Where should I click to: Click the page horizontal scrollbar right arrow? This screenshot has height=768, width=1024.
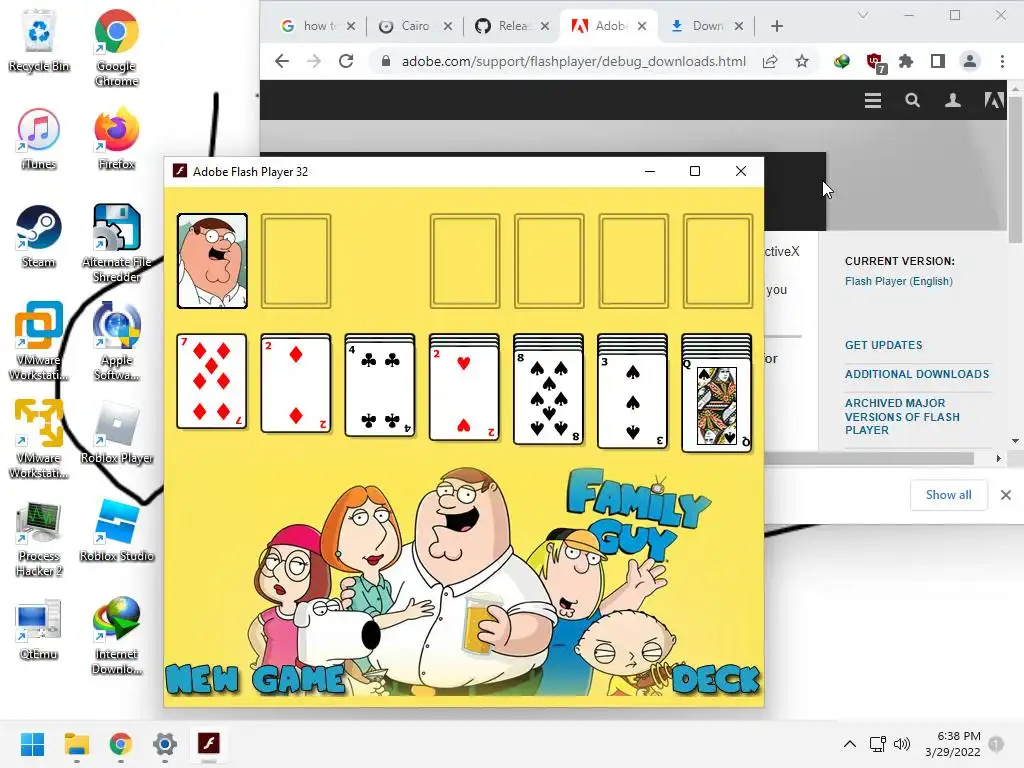[x=998, y=459]
